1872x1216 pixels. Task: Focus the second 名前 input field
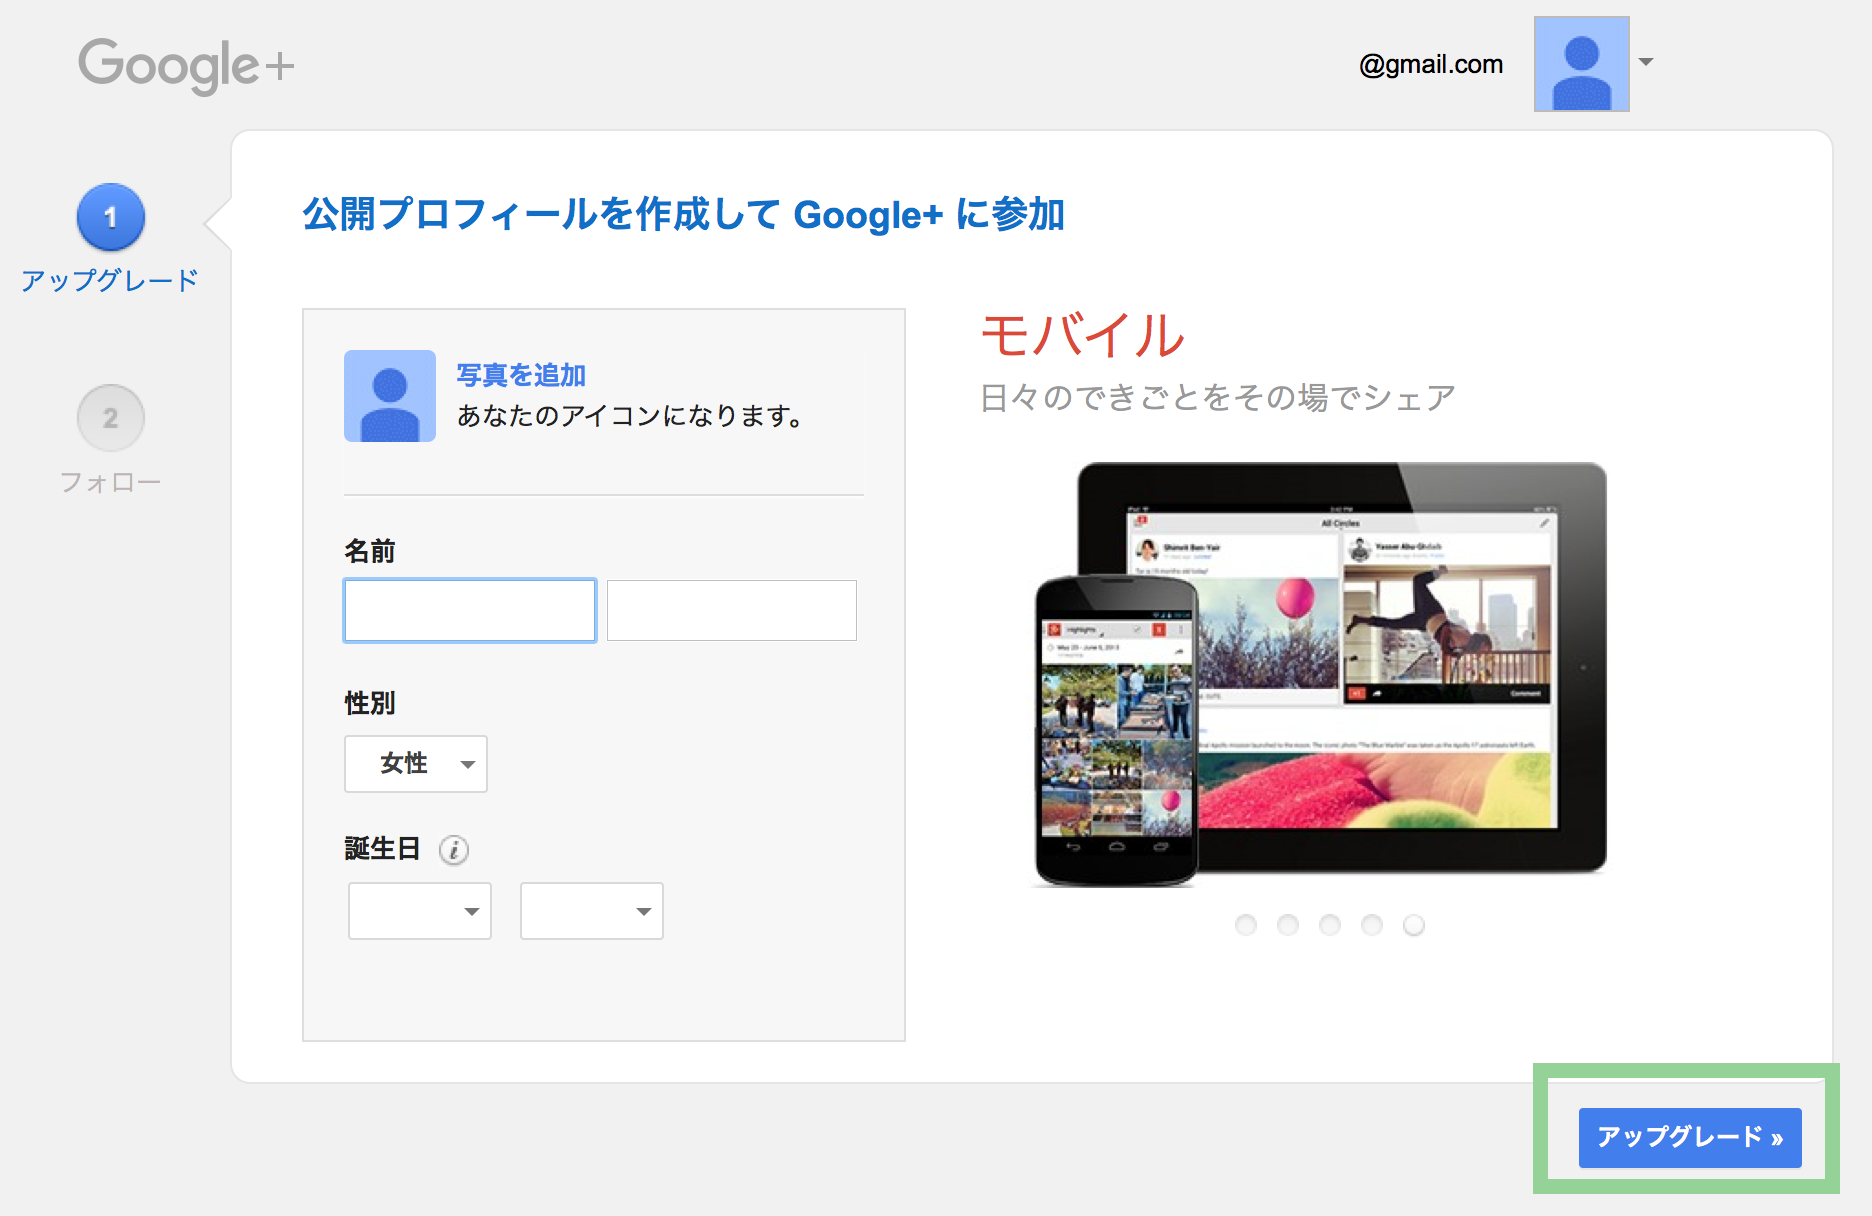coord(732,610)
